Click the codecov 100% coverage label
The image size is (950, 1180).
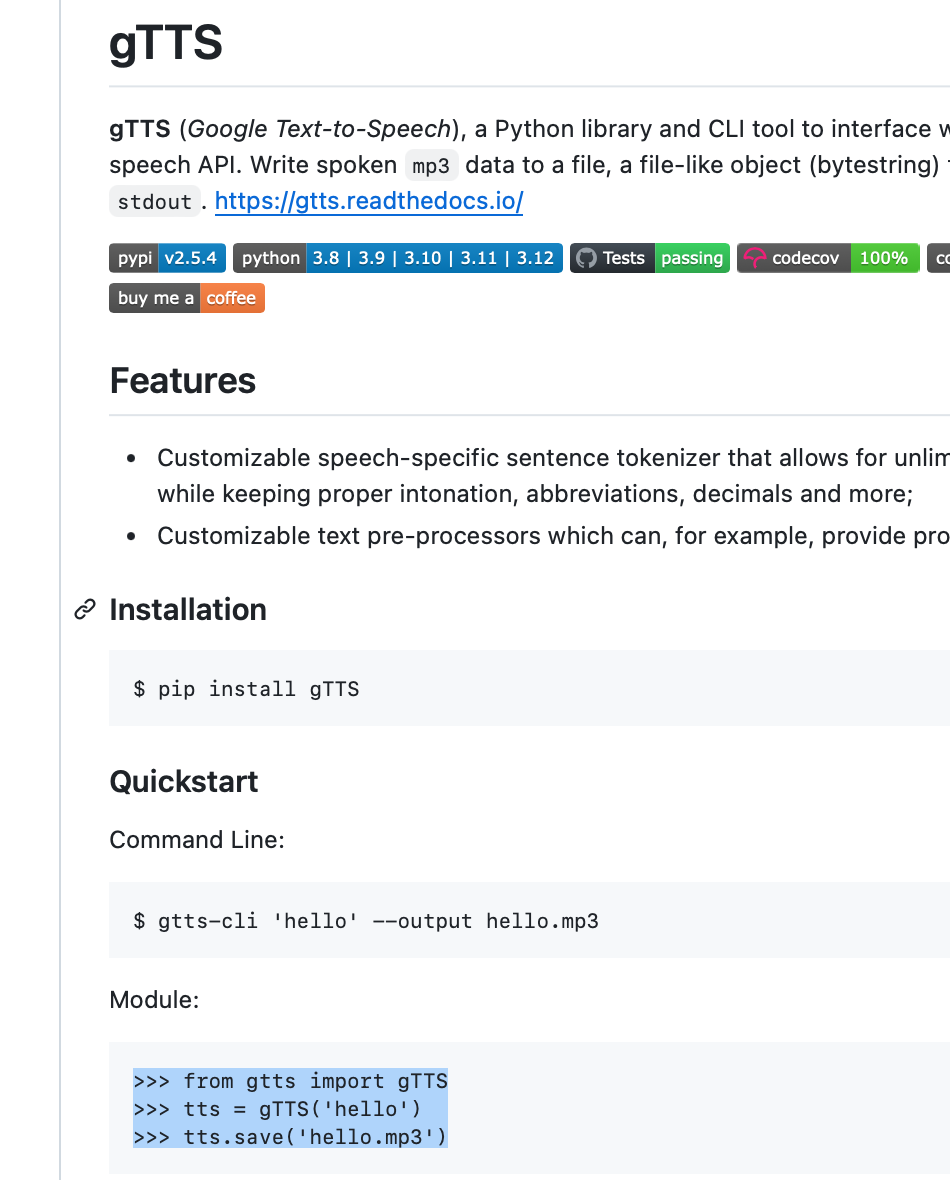(885, 258)
